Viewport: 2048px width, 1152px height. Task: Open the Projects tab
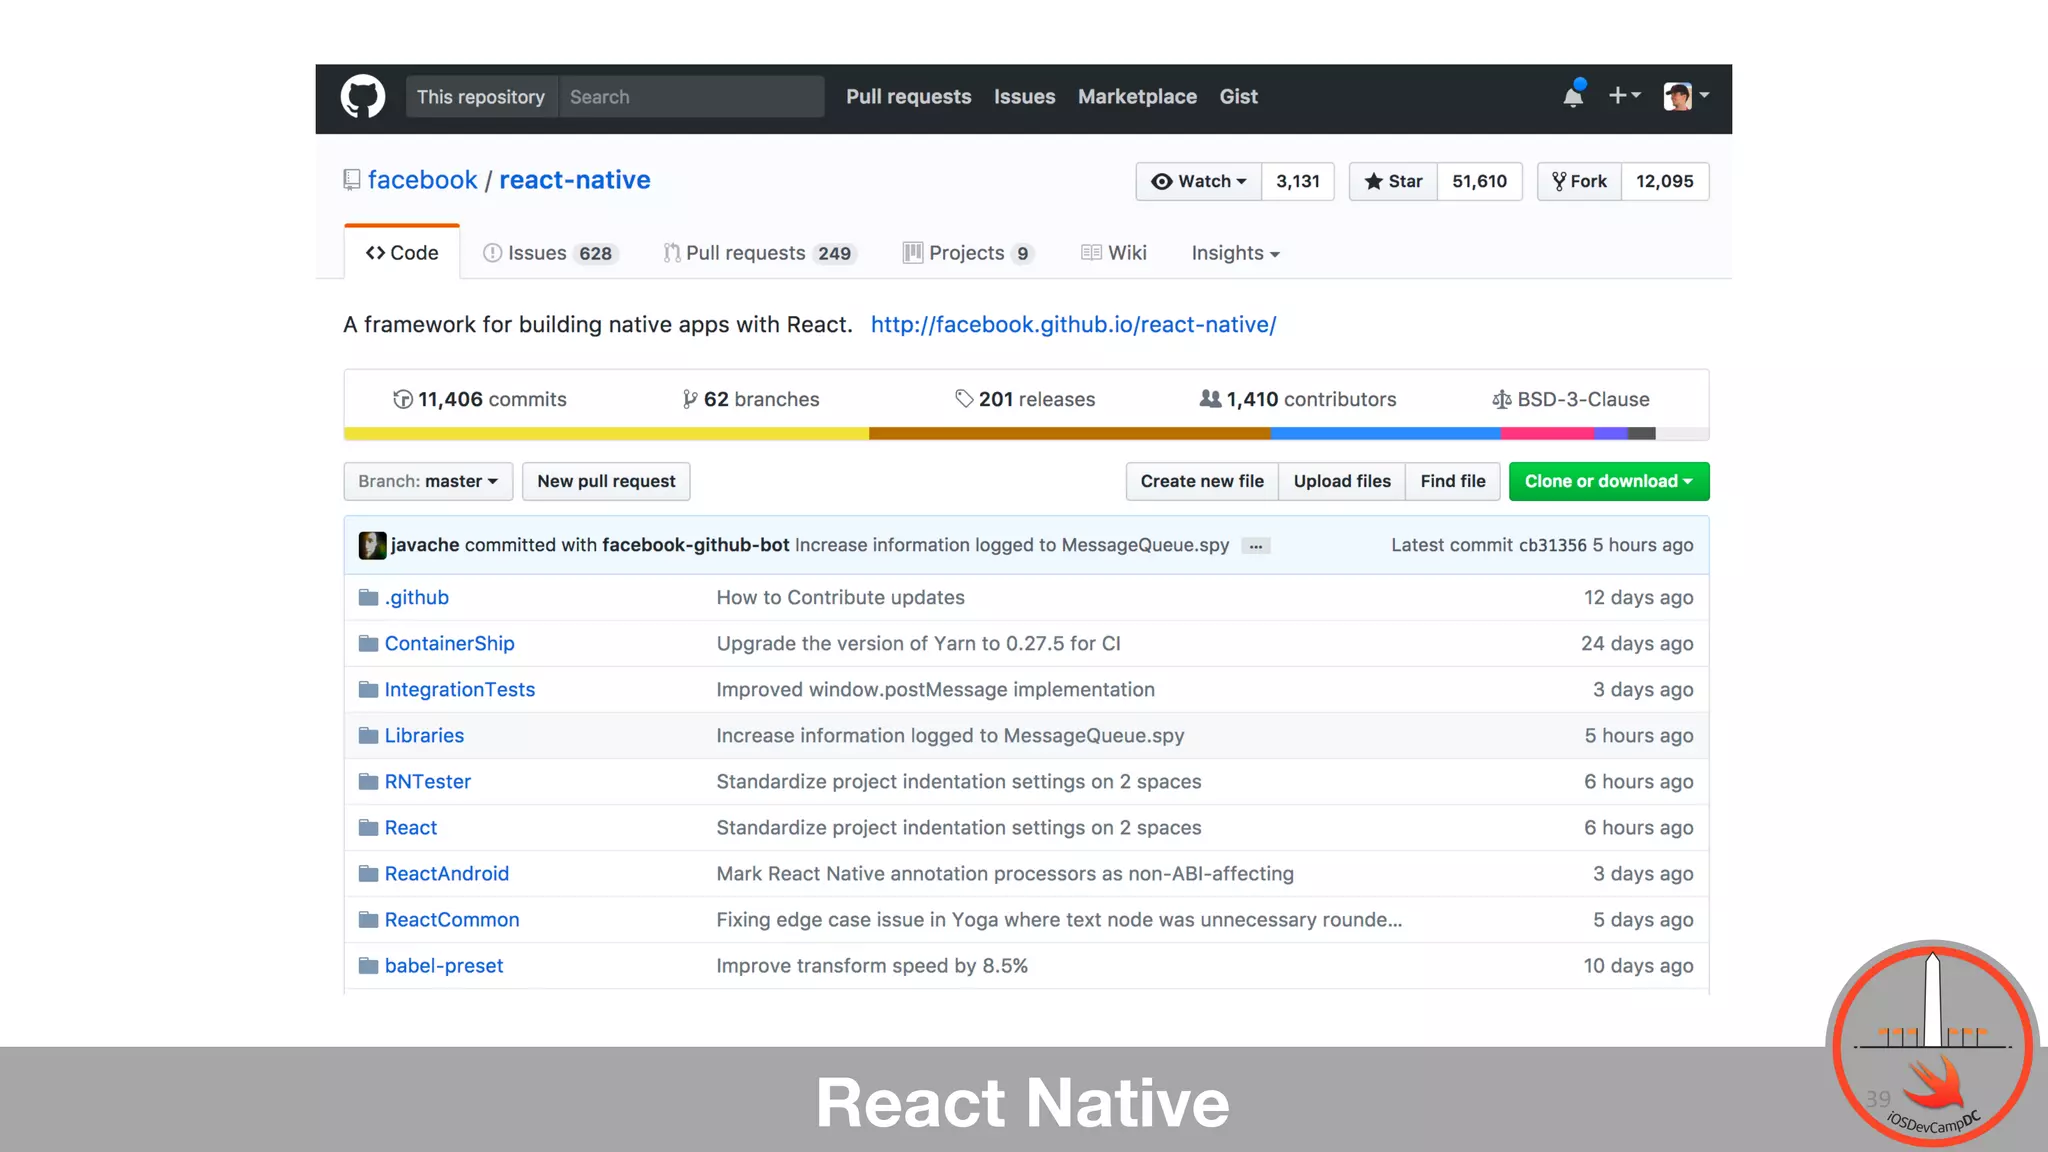click(968, 253)
